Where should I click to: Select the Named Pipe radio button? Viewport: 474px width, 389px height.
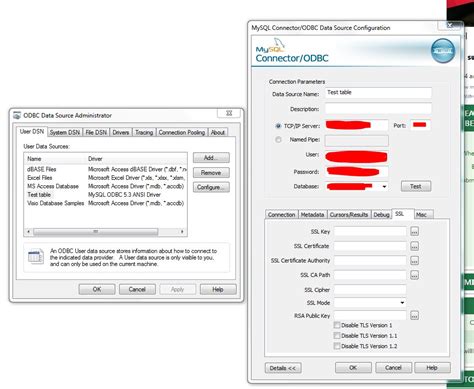point(278,140)
